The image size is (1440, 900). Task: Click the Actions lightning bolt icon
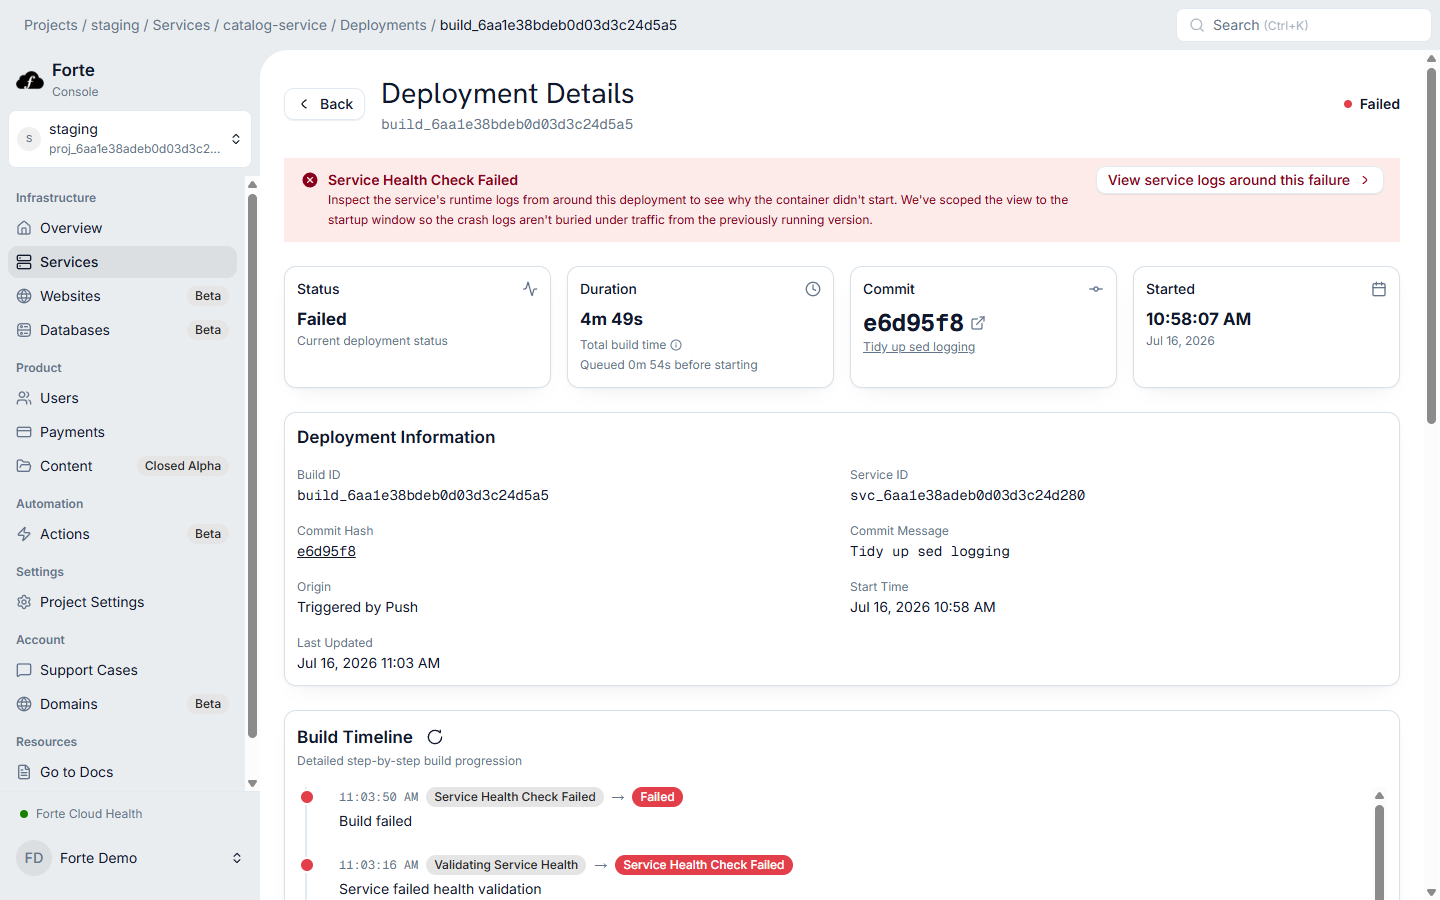tap(24, 534)
